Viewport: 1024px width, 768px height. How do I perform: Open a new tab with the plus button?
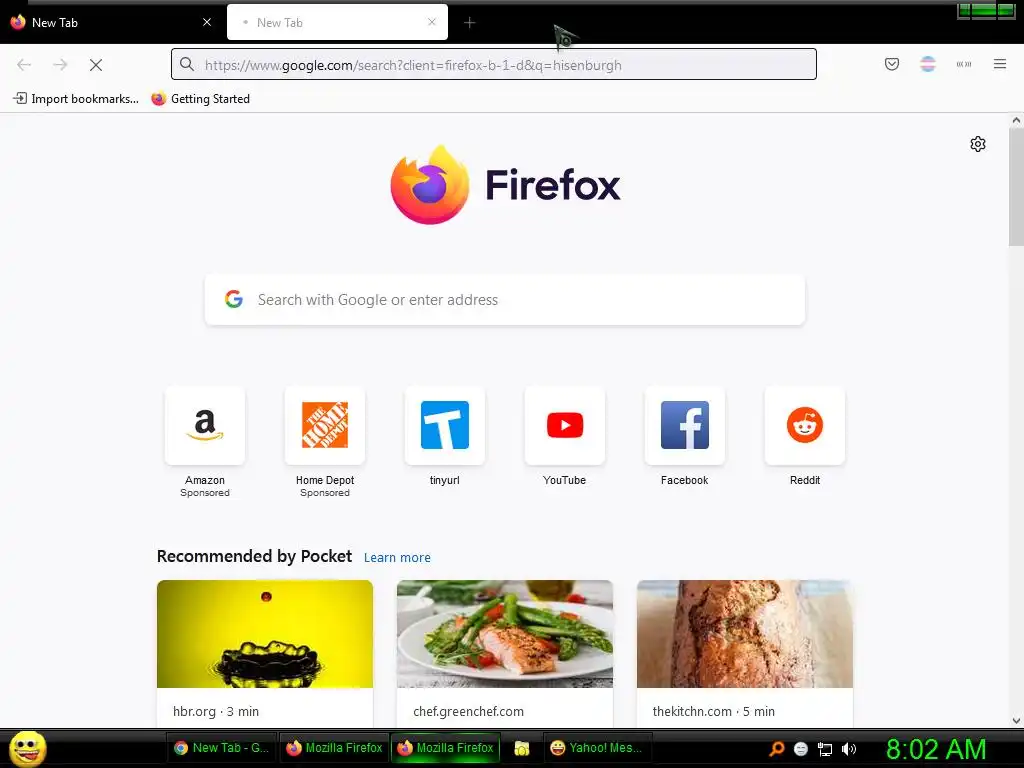point(469,23)
